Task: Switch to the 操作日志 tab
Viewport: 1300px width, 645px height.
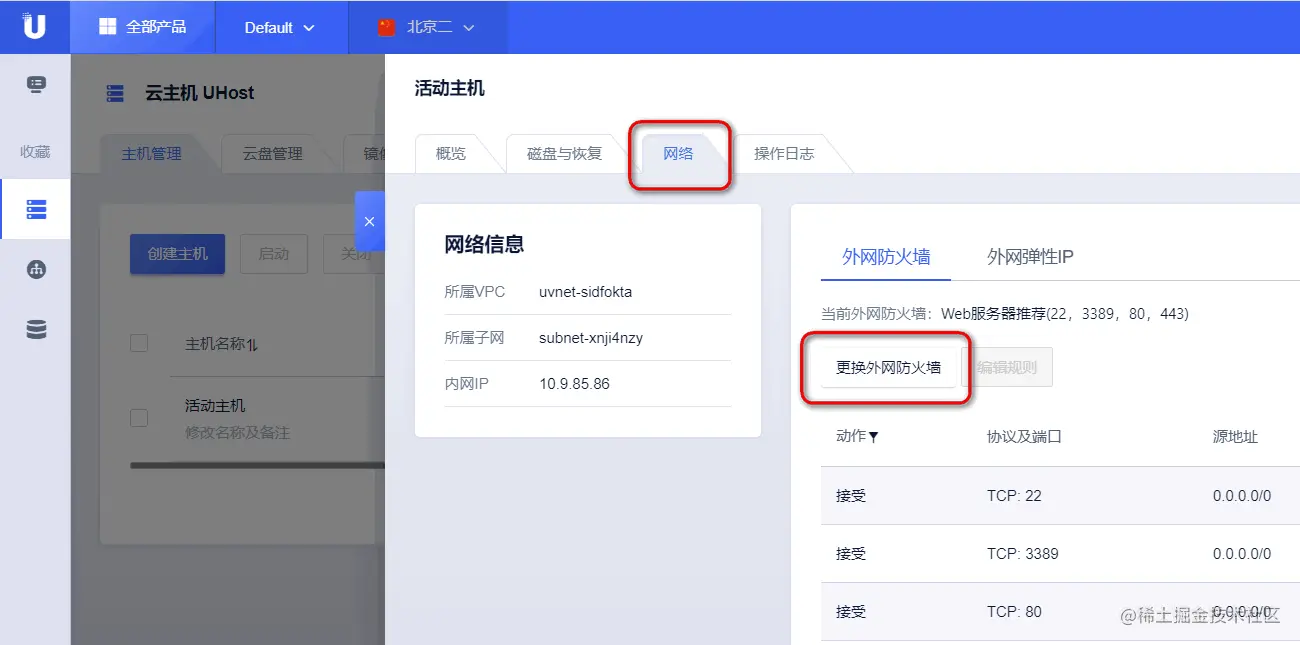Action: click(784, 153)
